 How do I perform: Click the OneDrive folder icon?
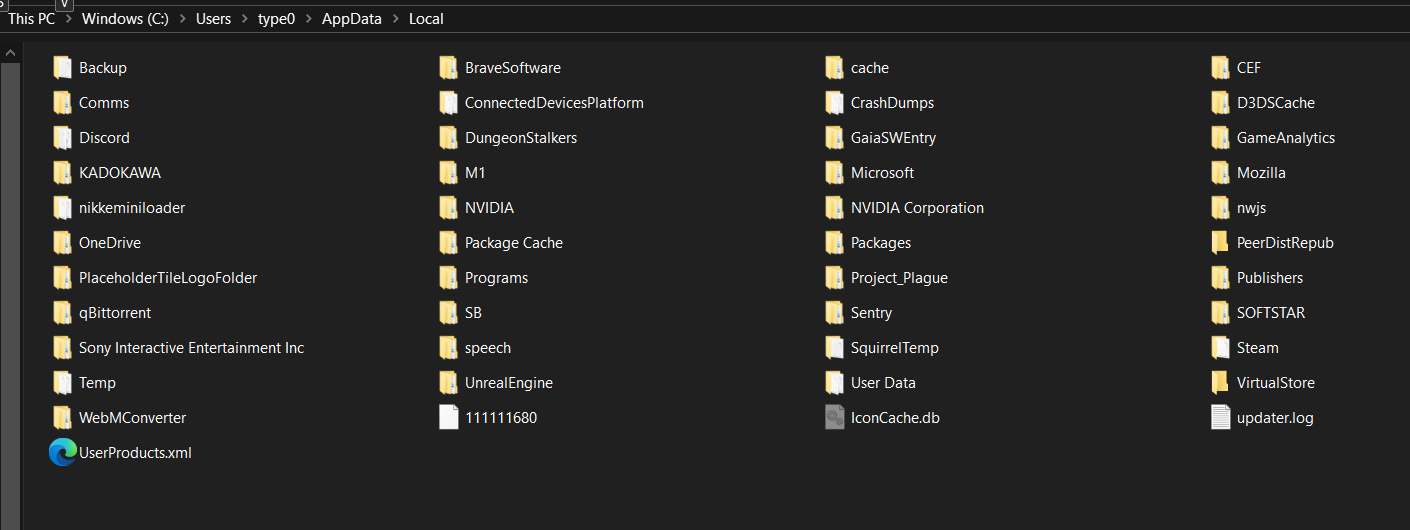click(x=62, y=243)
